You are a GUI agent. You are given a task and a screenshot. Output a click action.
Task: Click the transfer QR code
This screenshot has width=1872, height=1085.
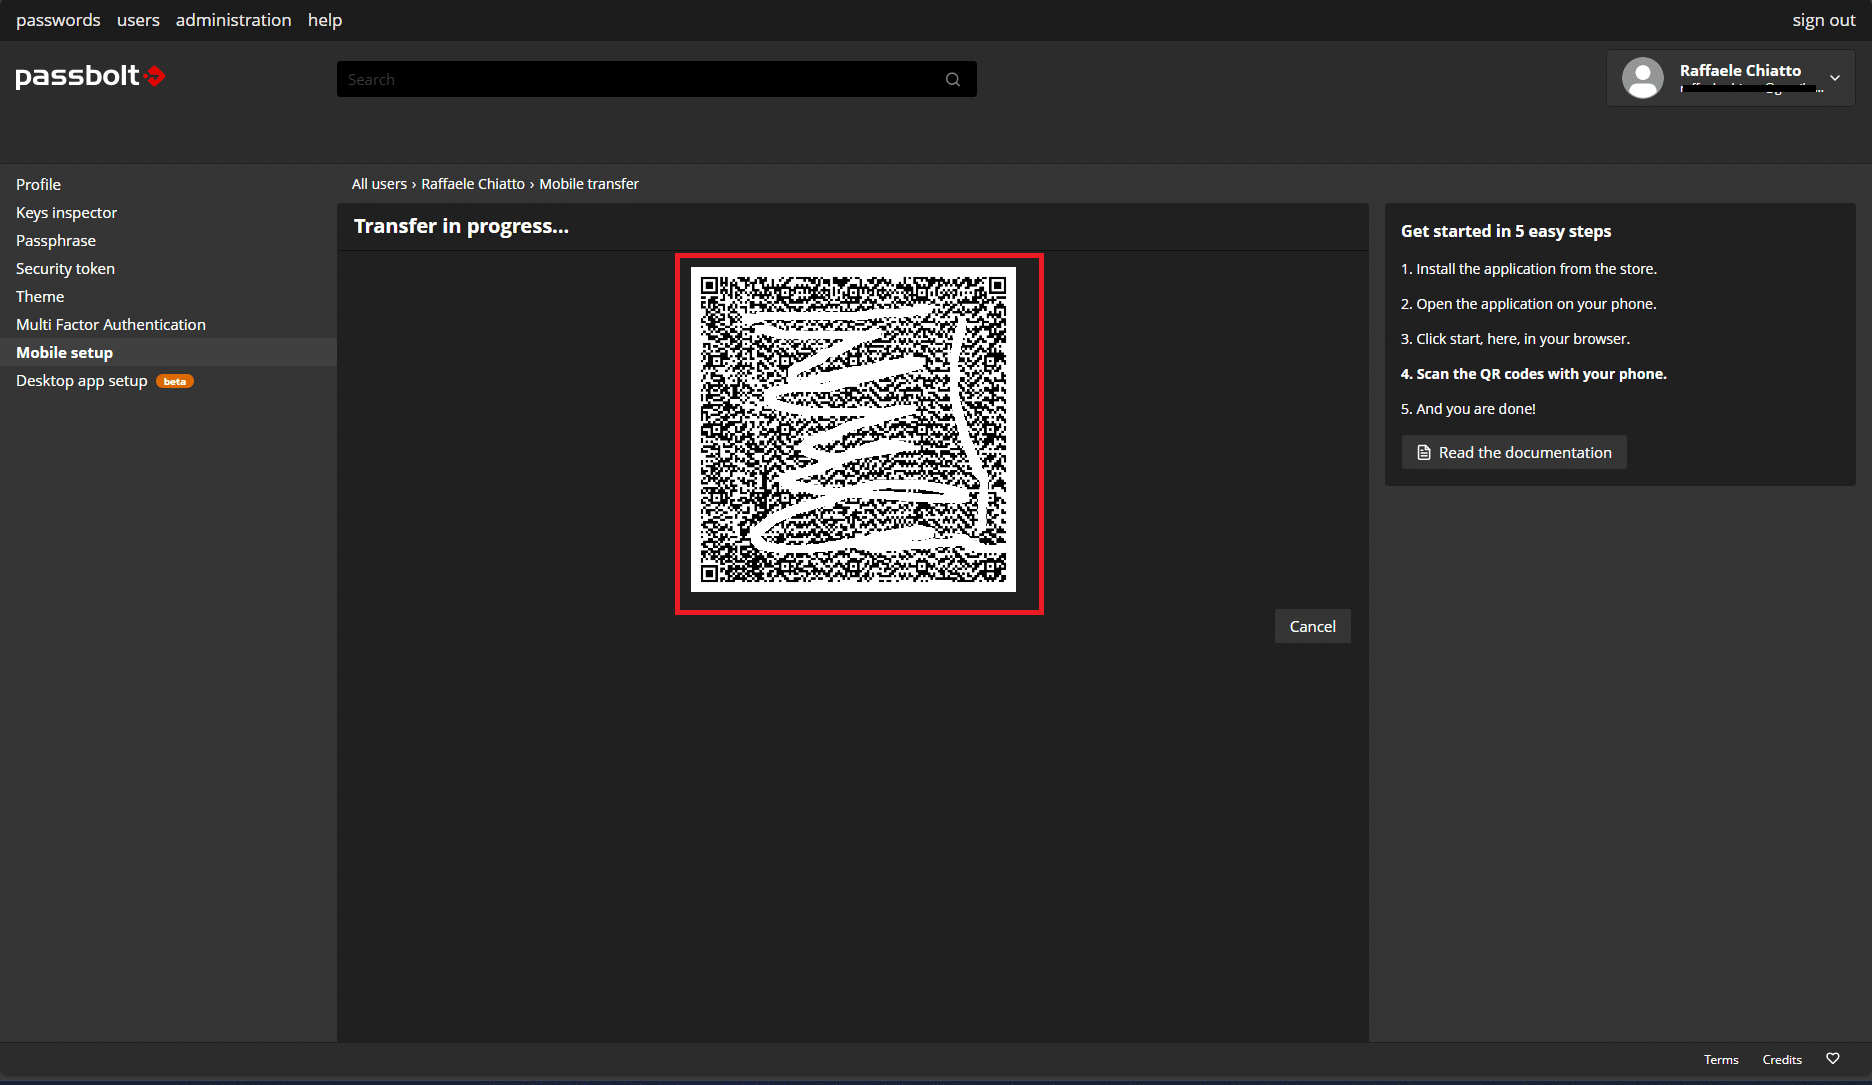click(853, 429)
